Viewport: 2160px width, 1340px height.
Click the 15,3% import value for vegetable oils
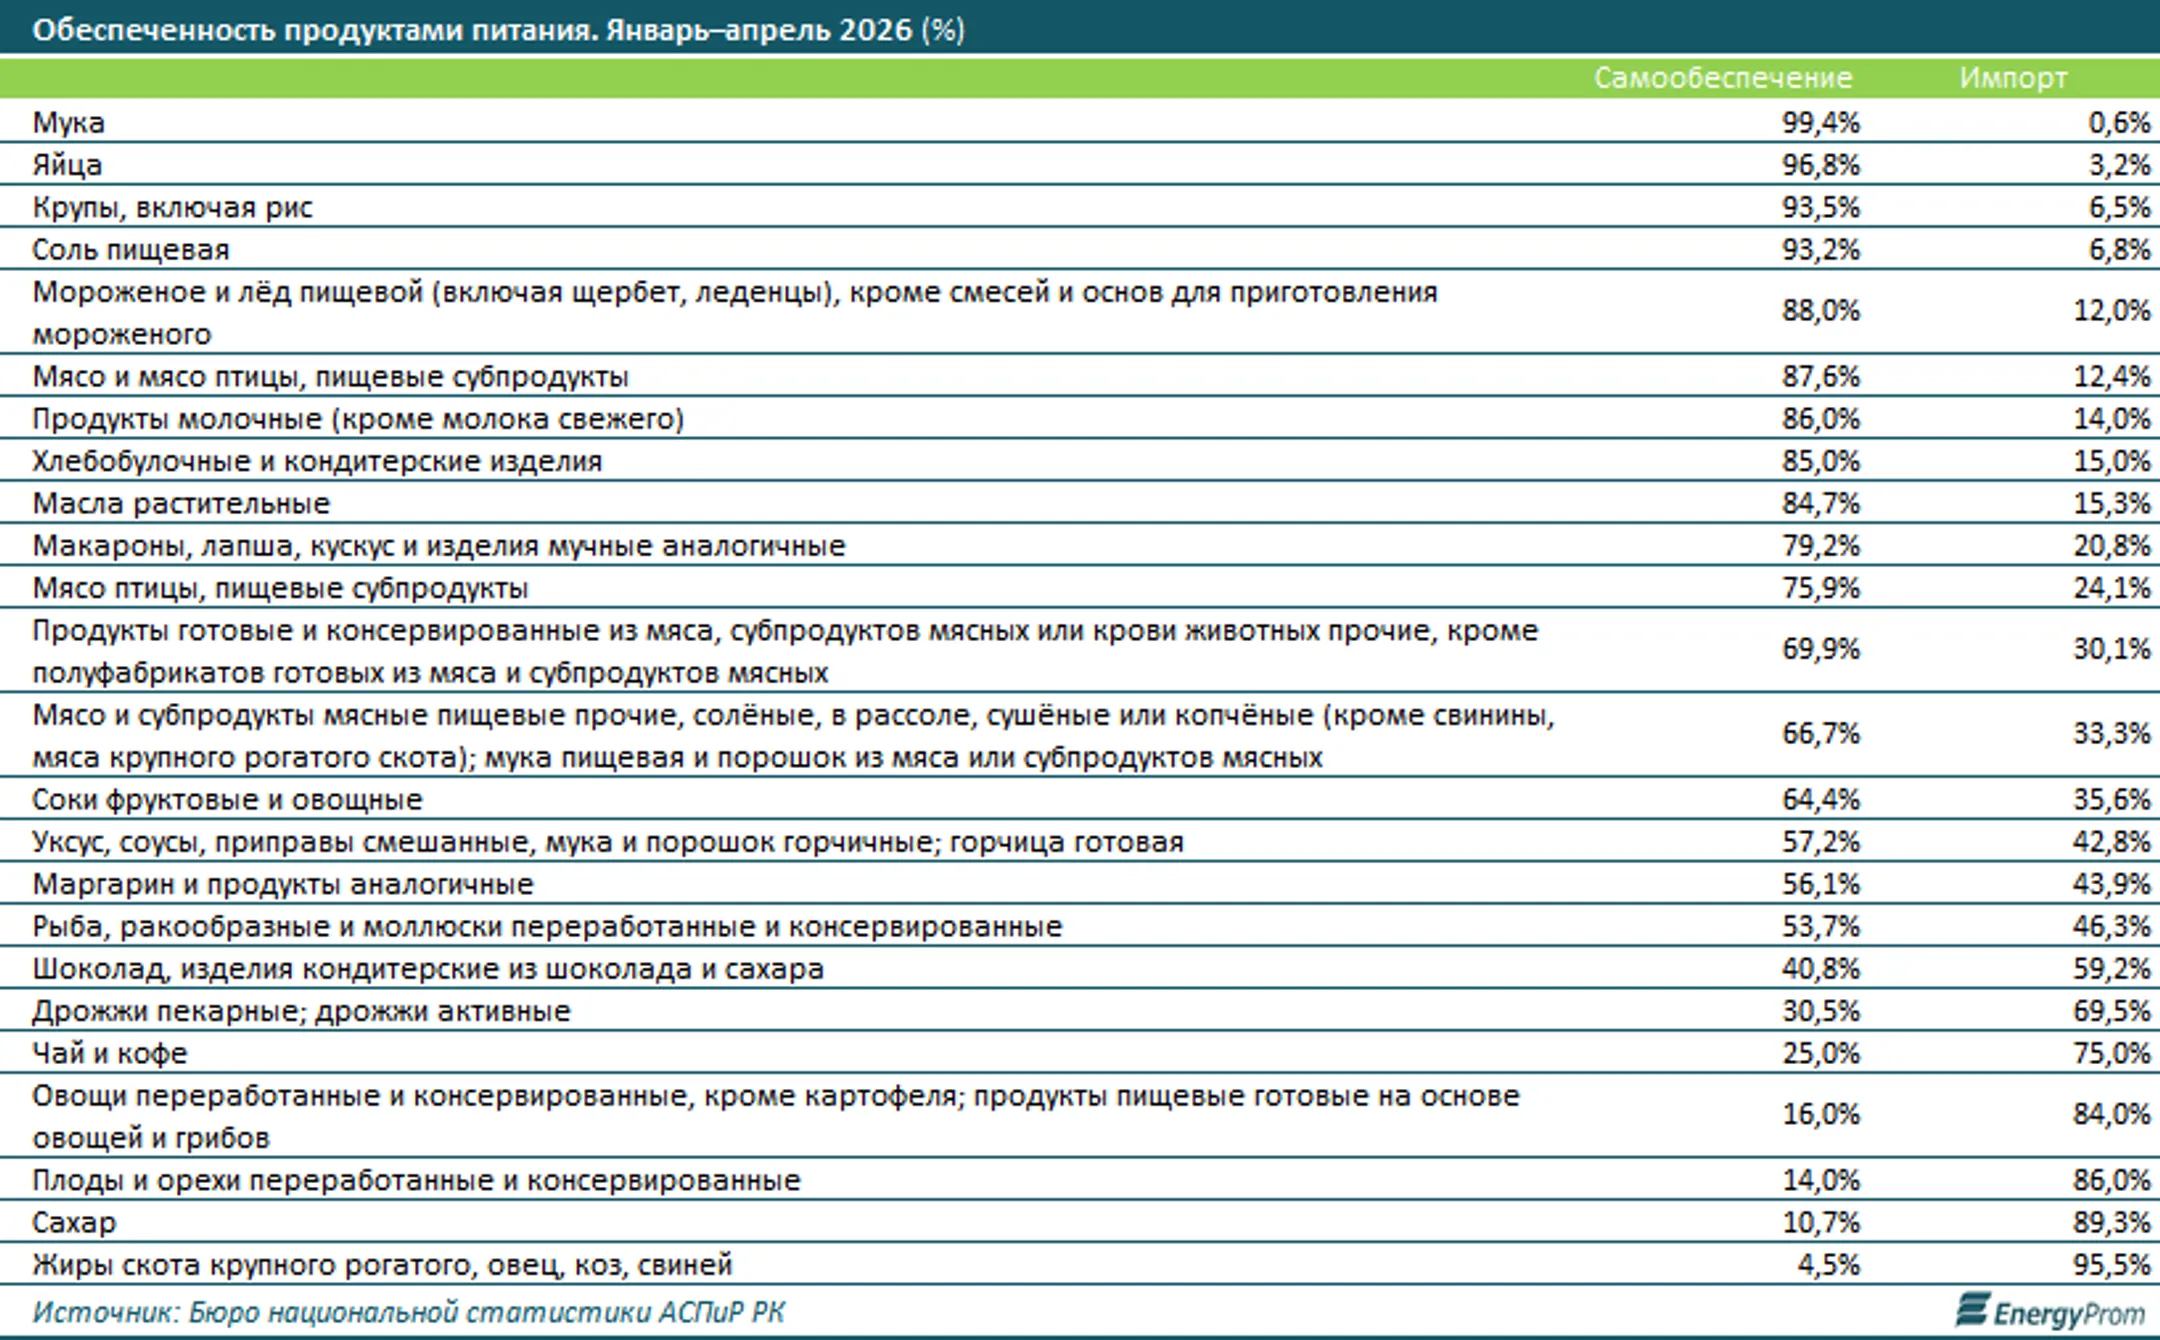2111,503
